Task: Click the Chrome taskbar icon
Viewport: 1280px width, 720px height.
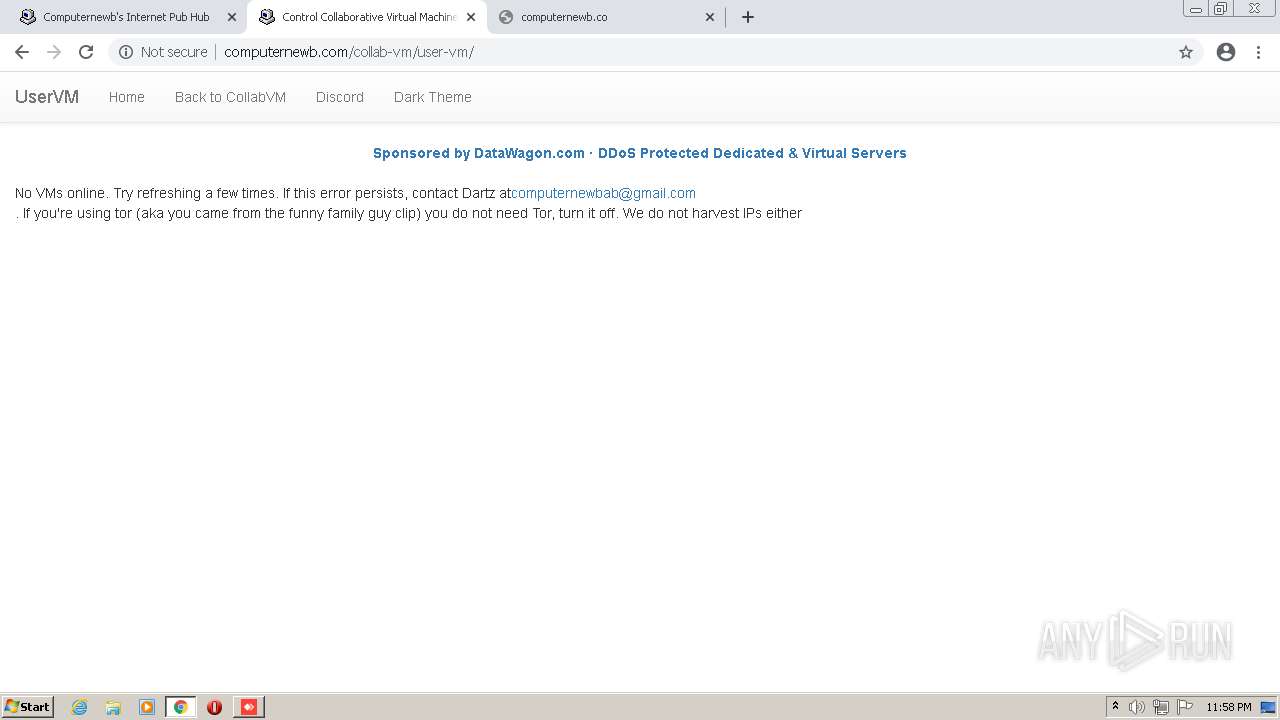Action: (x=181, y=707)
